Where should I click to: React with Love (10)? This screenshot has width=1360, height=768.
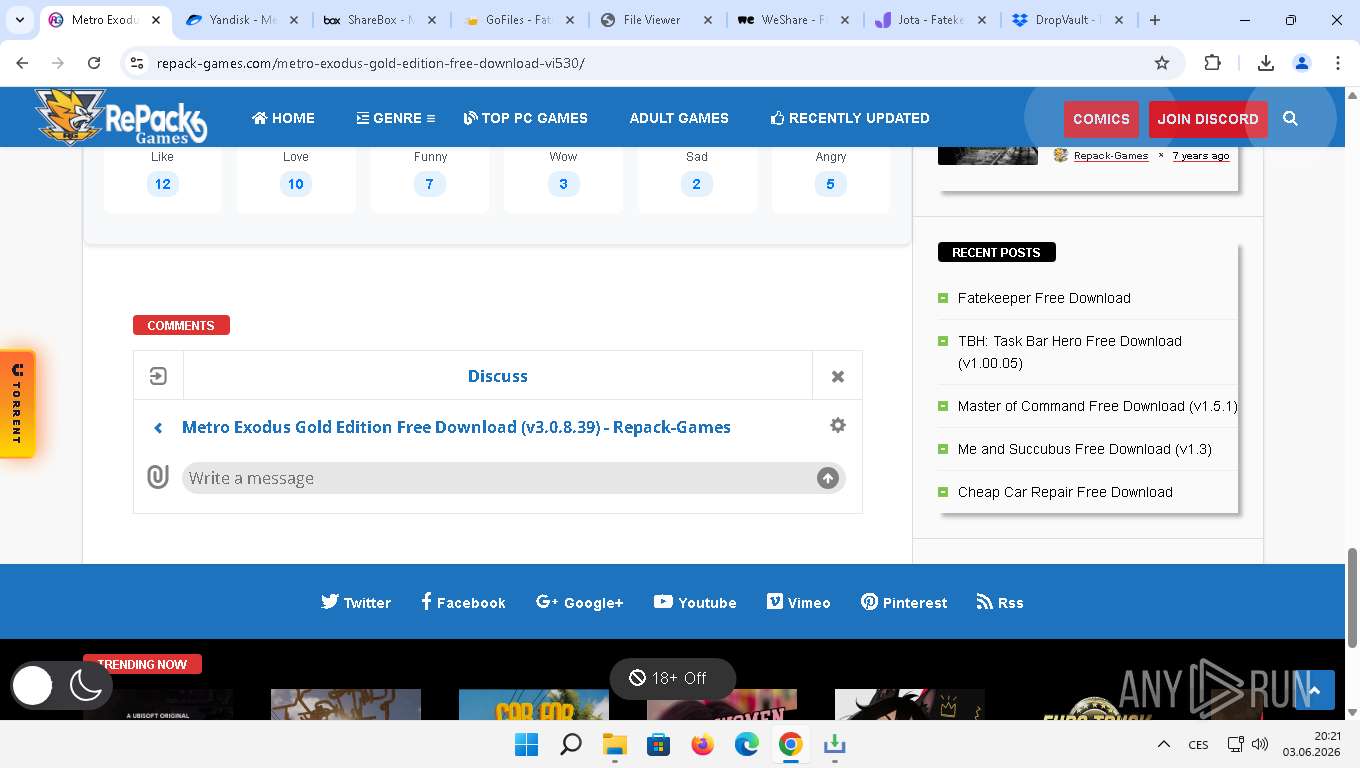coord(295,184)
